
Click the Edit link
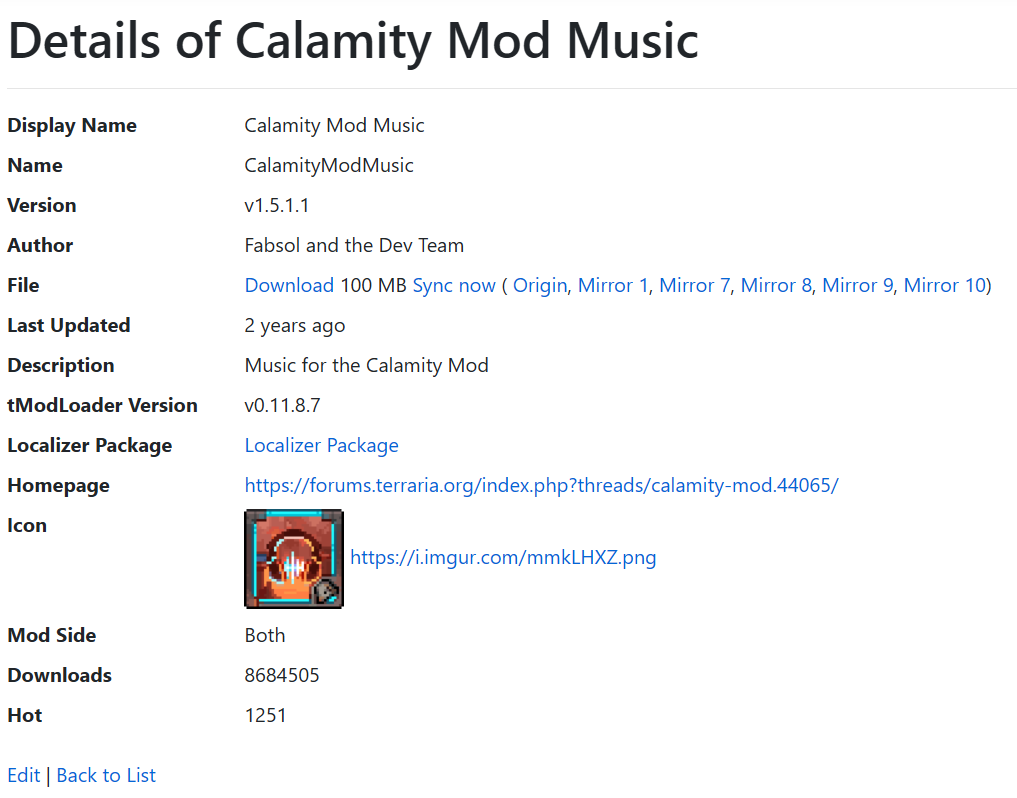click(x=23, y=776)
